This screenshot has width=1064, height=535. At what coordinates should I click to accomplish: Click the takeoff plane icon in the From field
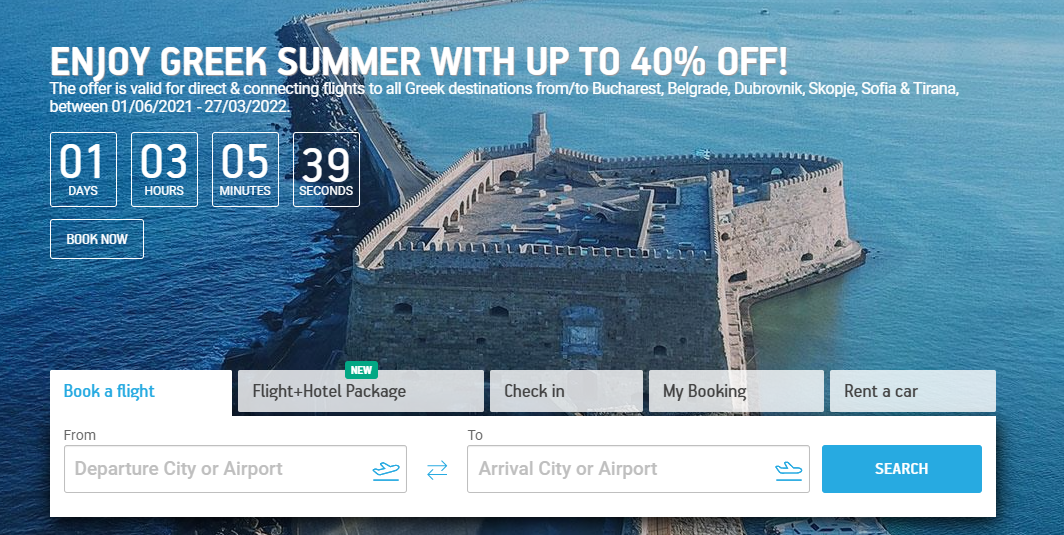(x=386, y=470)
